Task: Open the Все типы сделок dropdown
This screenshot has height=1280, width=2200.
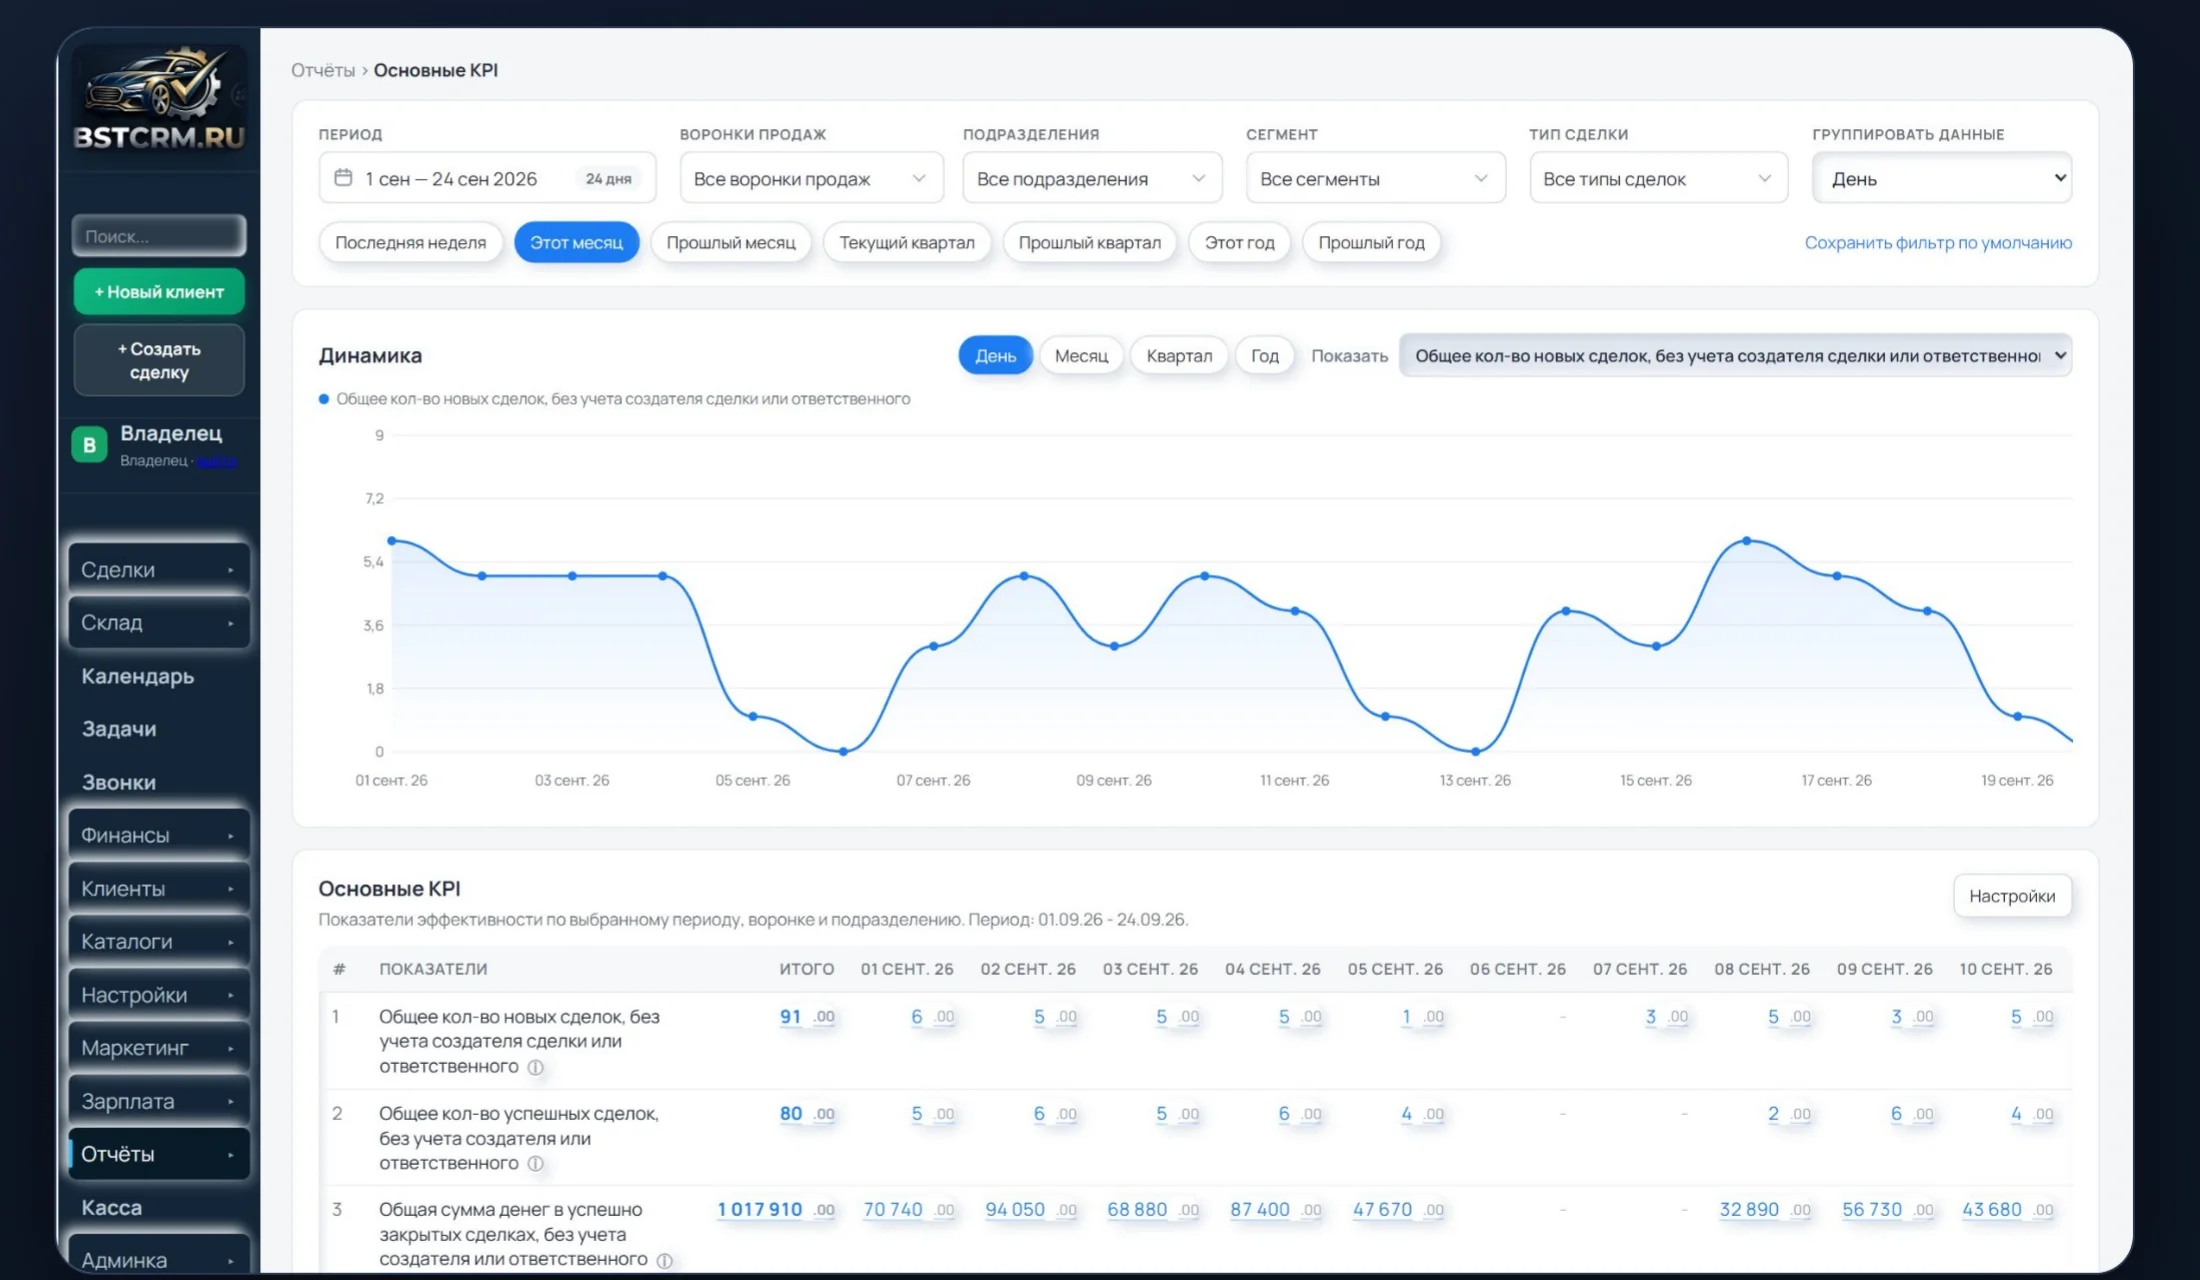Action: pyautogui.click(x=1658, y=178)
